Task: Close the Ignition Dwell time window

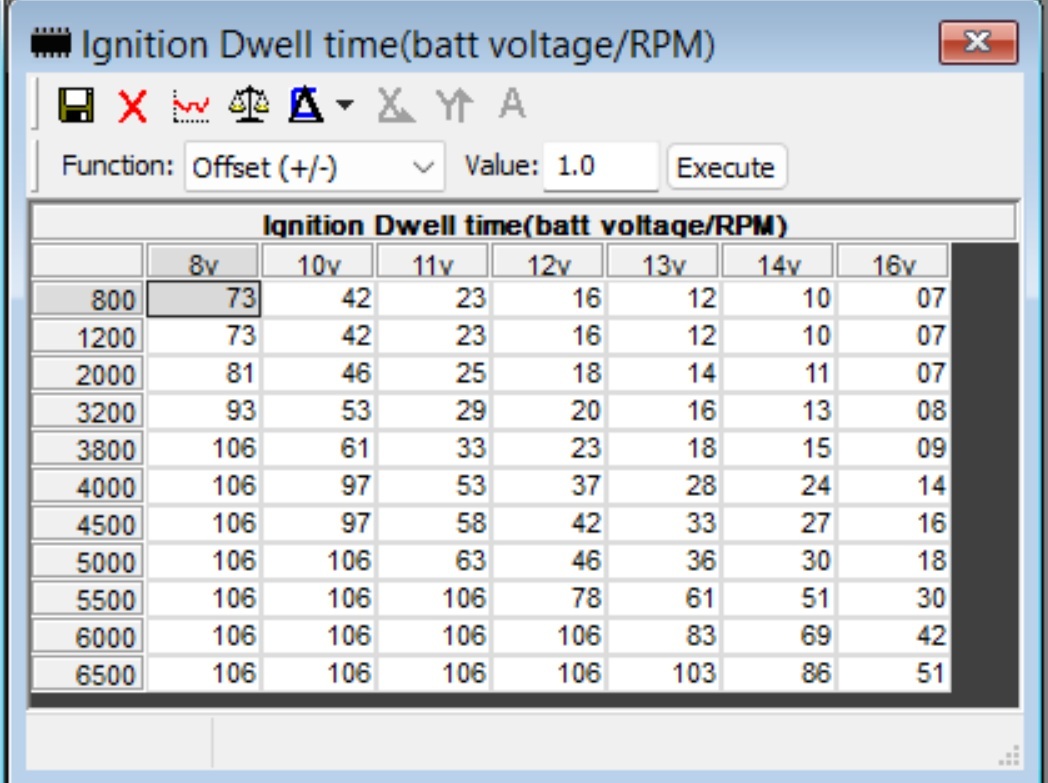Action: click(x=978, y=44)
